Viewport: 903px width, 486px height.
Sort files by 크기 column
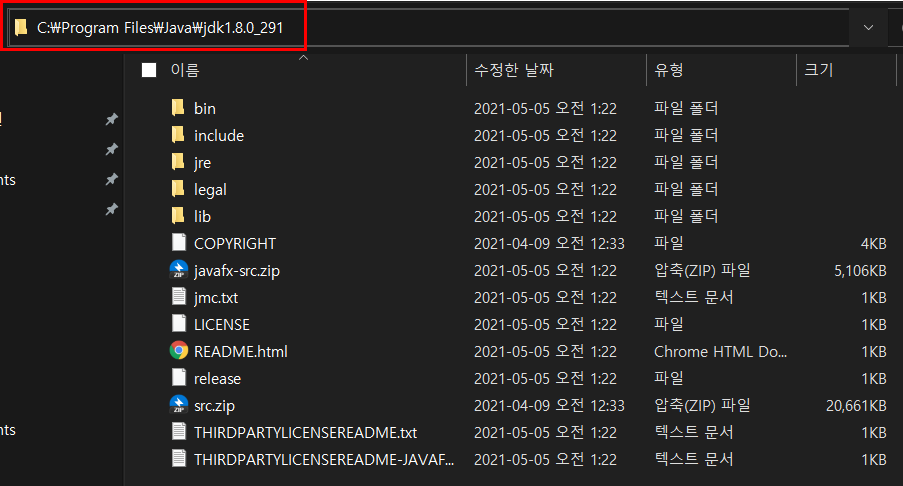pos(819,70)
